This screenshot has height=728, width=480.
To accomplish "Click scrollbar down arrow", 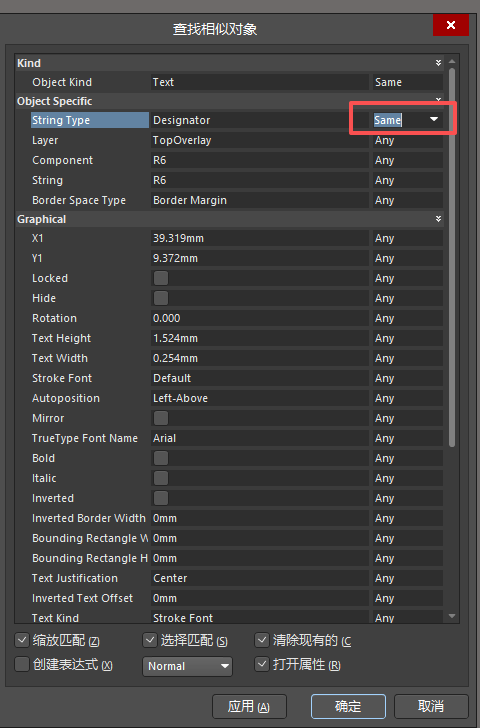I will tap(452, 616).
